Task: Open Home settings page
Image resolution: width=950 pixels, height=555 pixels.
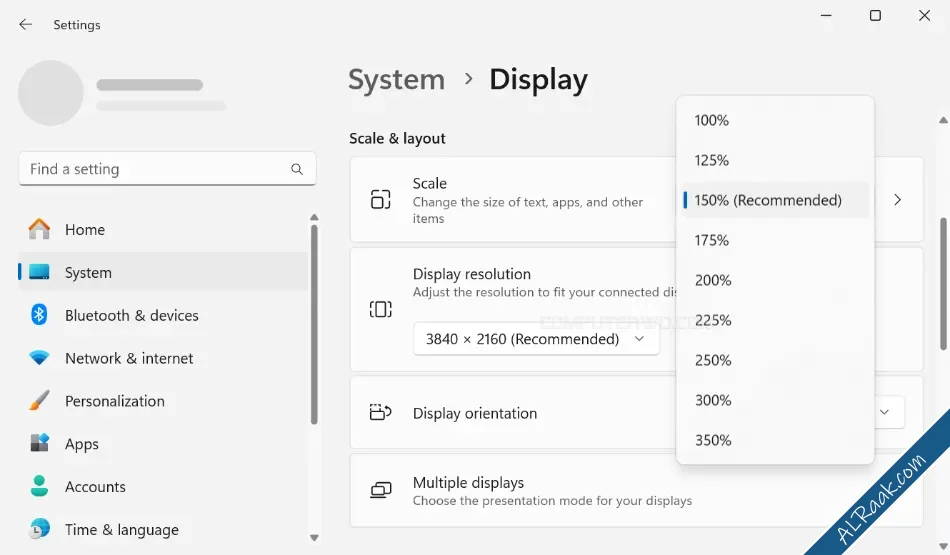Action: [164, 230]
